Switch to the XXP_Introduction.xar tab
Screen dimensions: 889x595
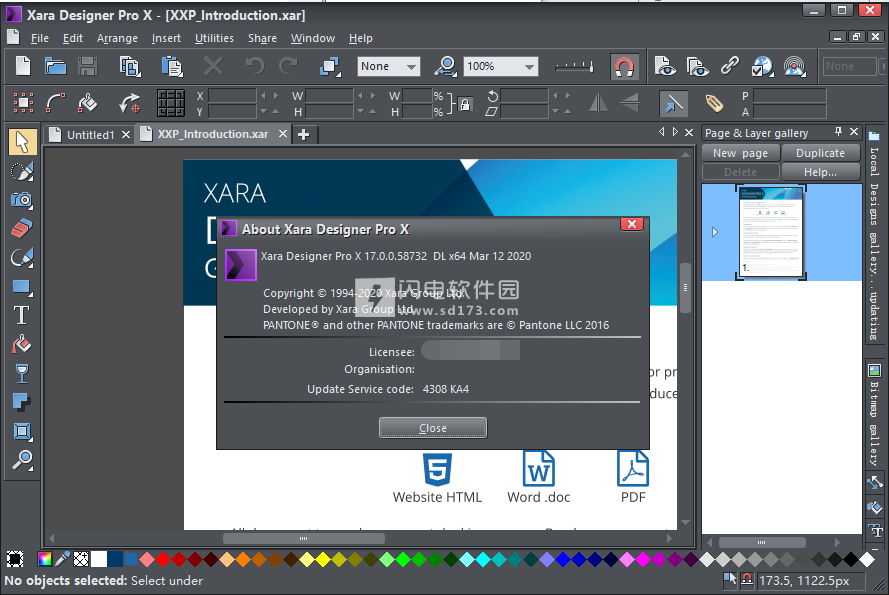point(213,134)
